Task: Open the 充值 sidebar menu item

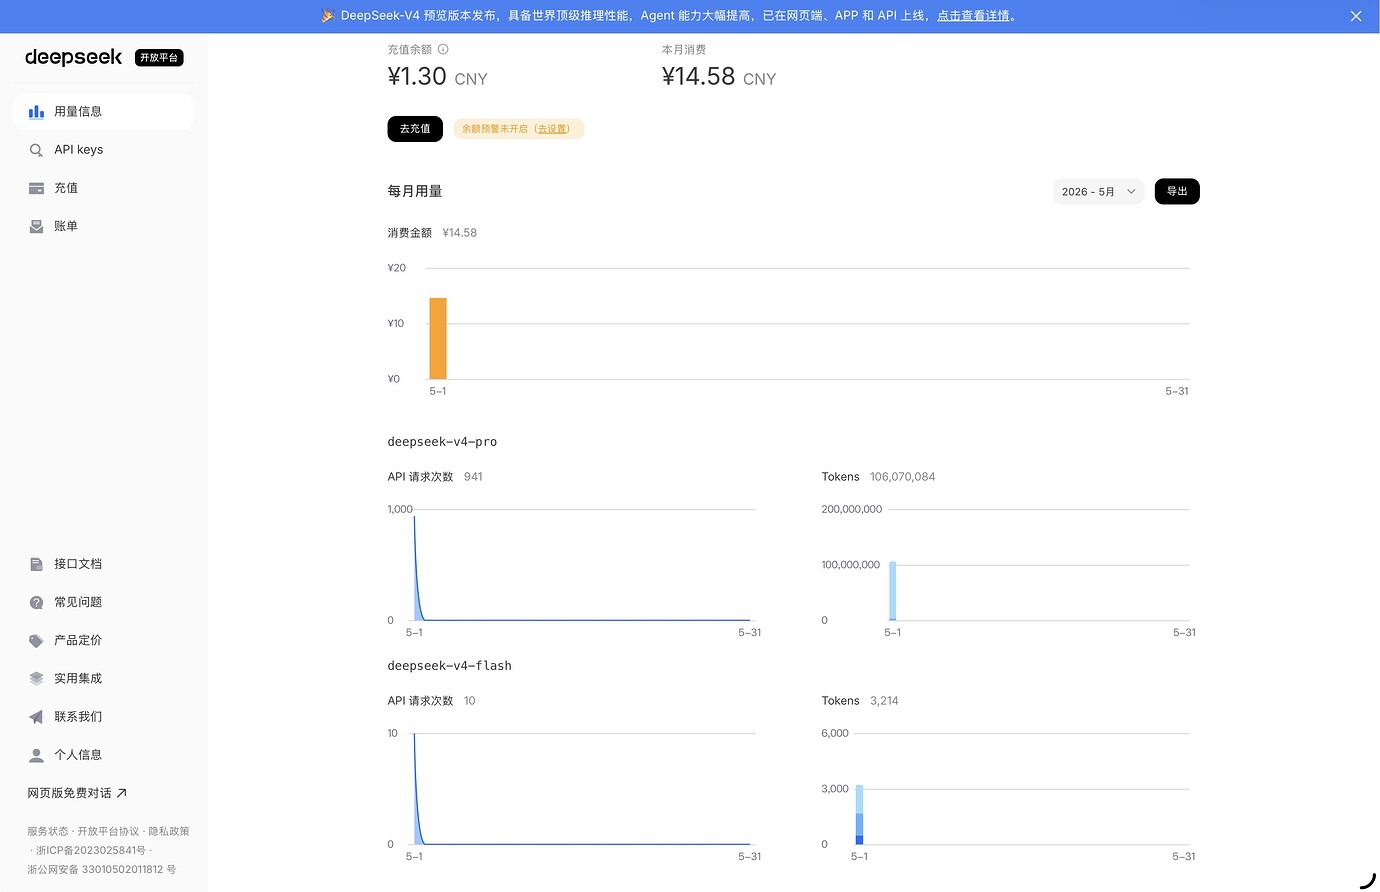Action: coord(103,188)
